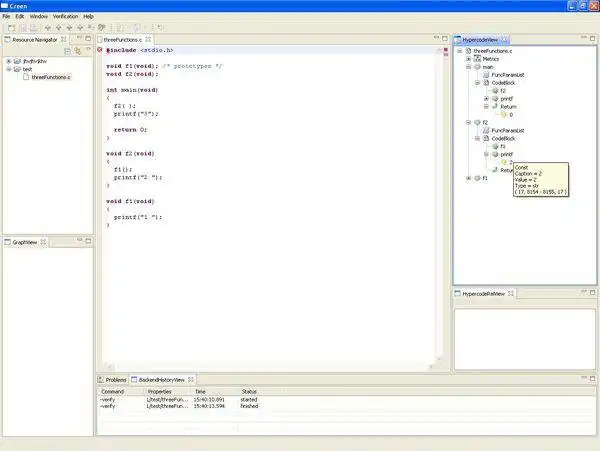
Task: Click the error marker beside #include line
Action: [99, 50]
